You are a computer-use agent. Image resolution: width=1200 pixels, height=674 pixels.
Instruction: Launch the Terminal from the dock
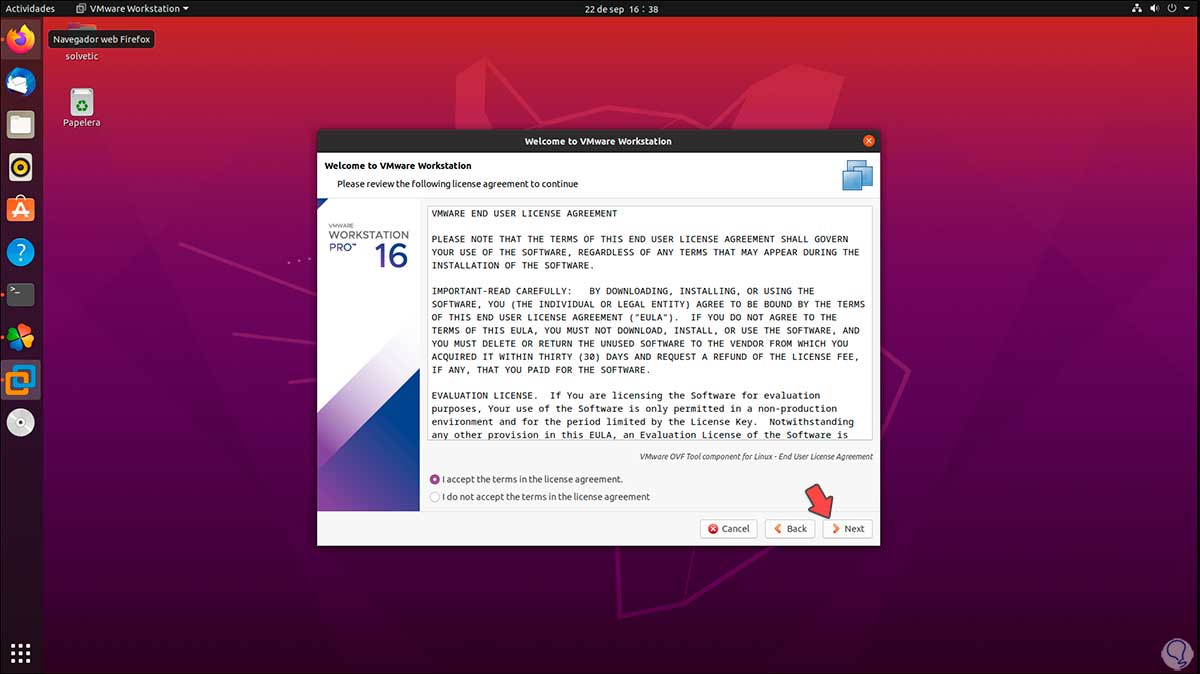[x=21, y=294]
